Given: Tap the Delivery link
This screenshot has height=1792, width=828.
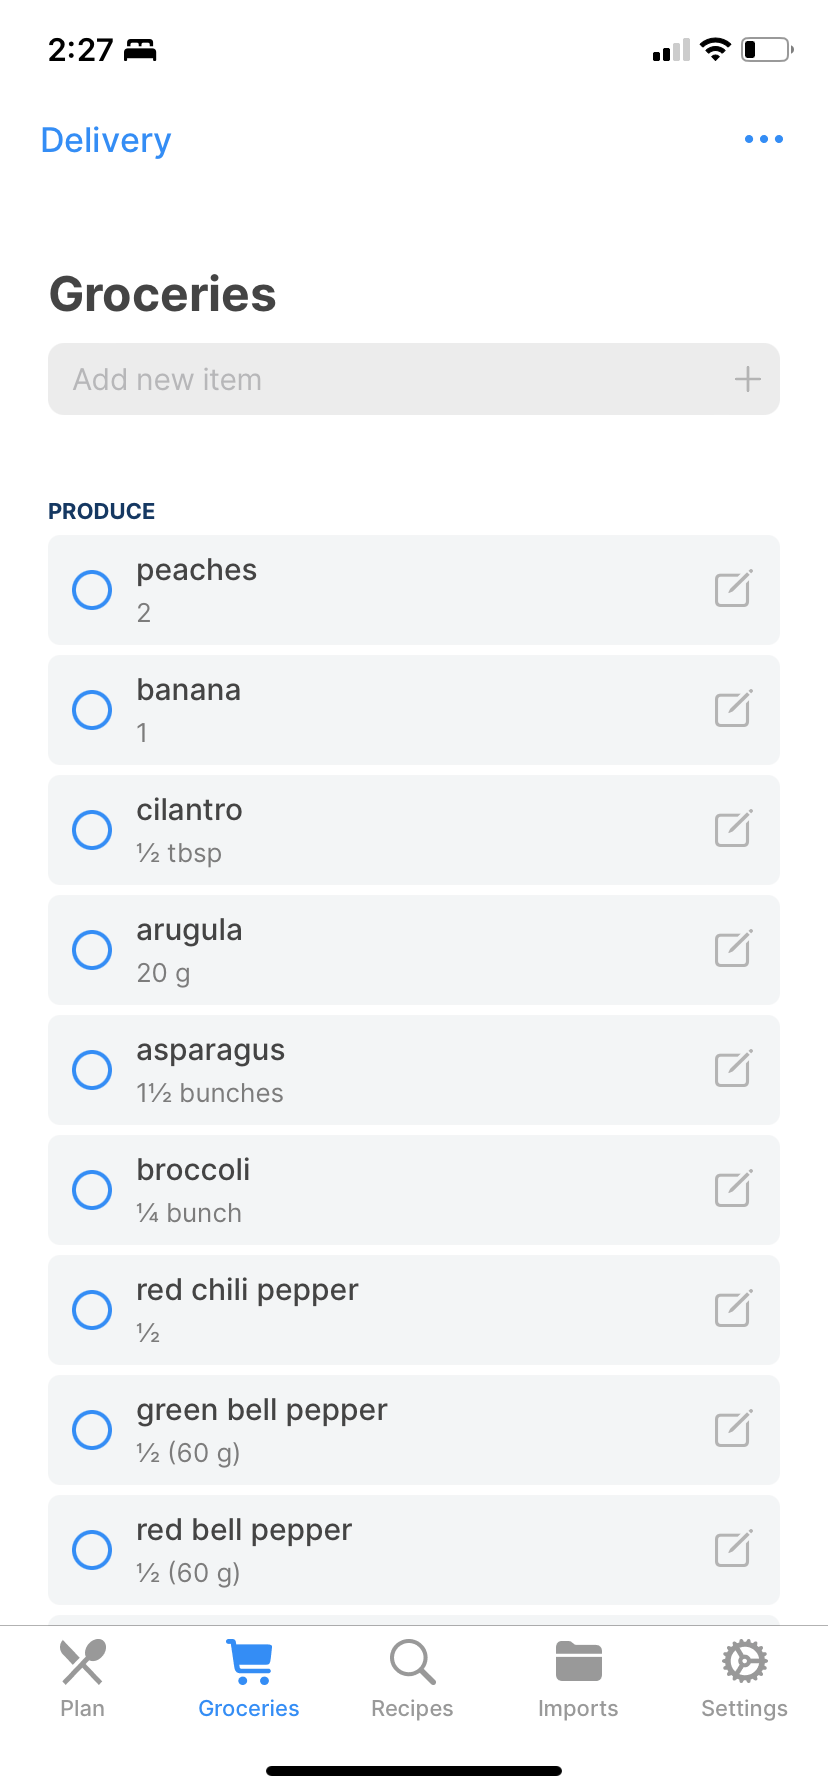Looking at the screenshot, I should tap(106, 140).
